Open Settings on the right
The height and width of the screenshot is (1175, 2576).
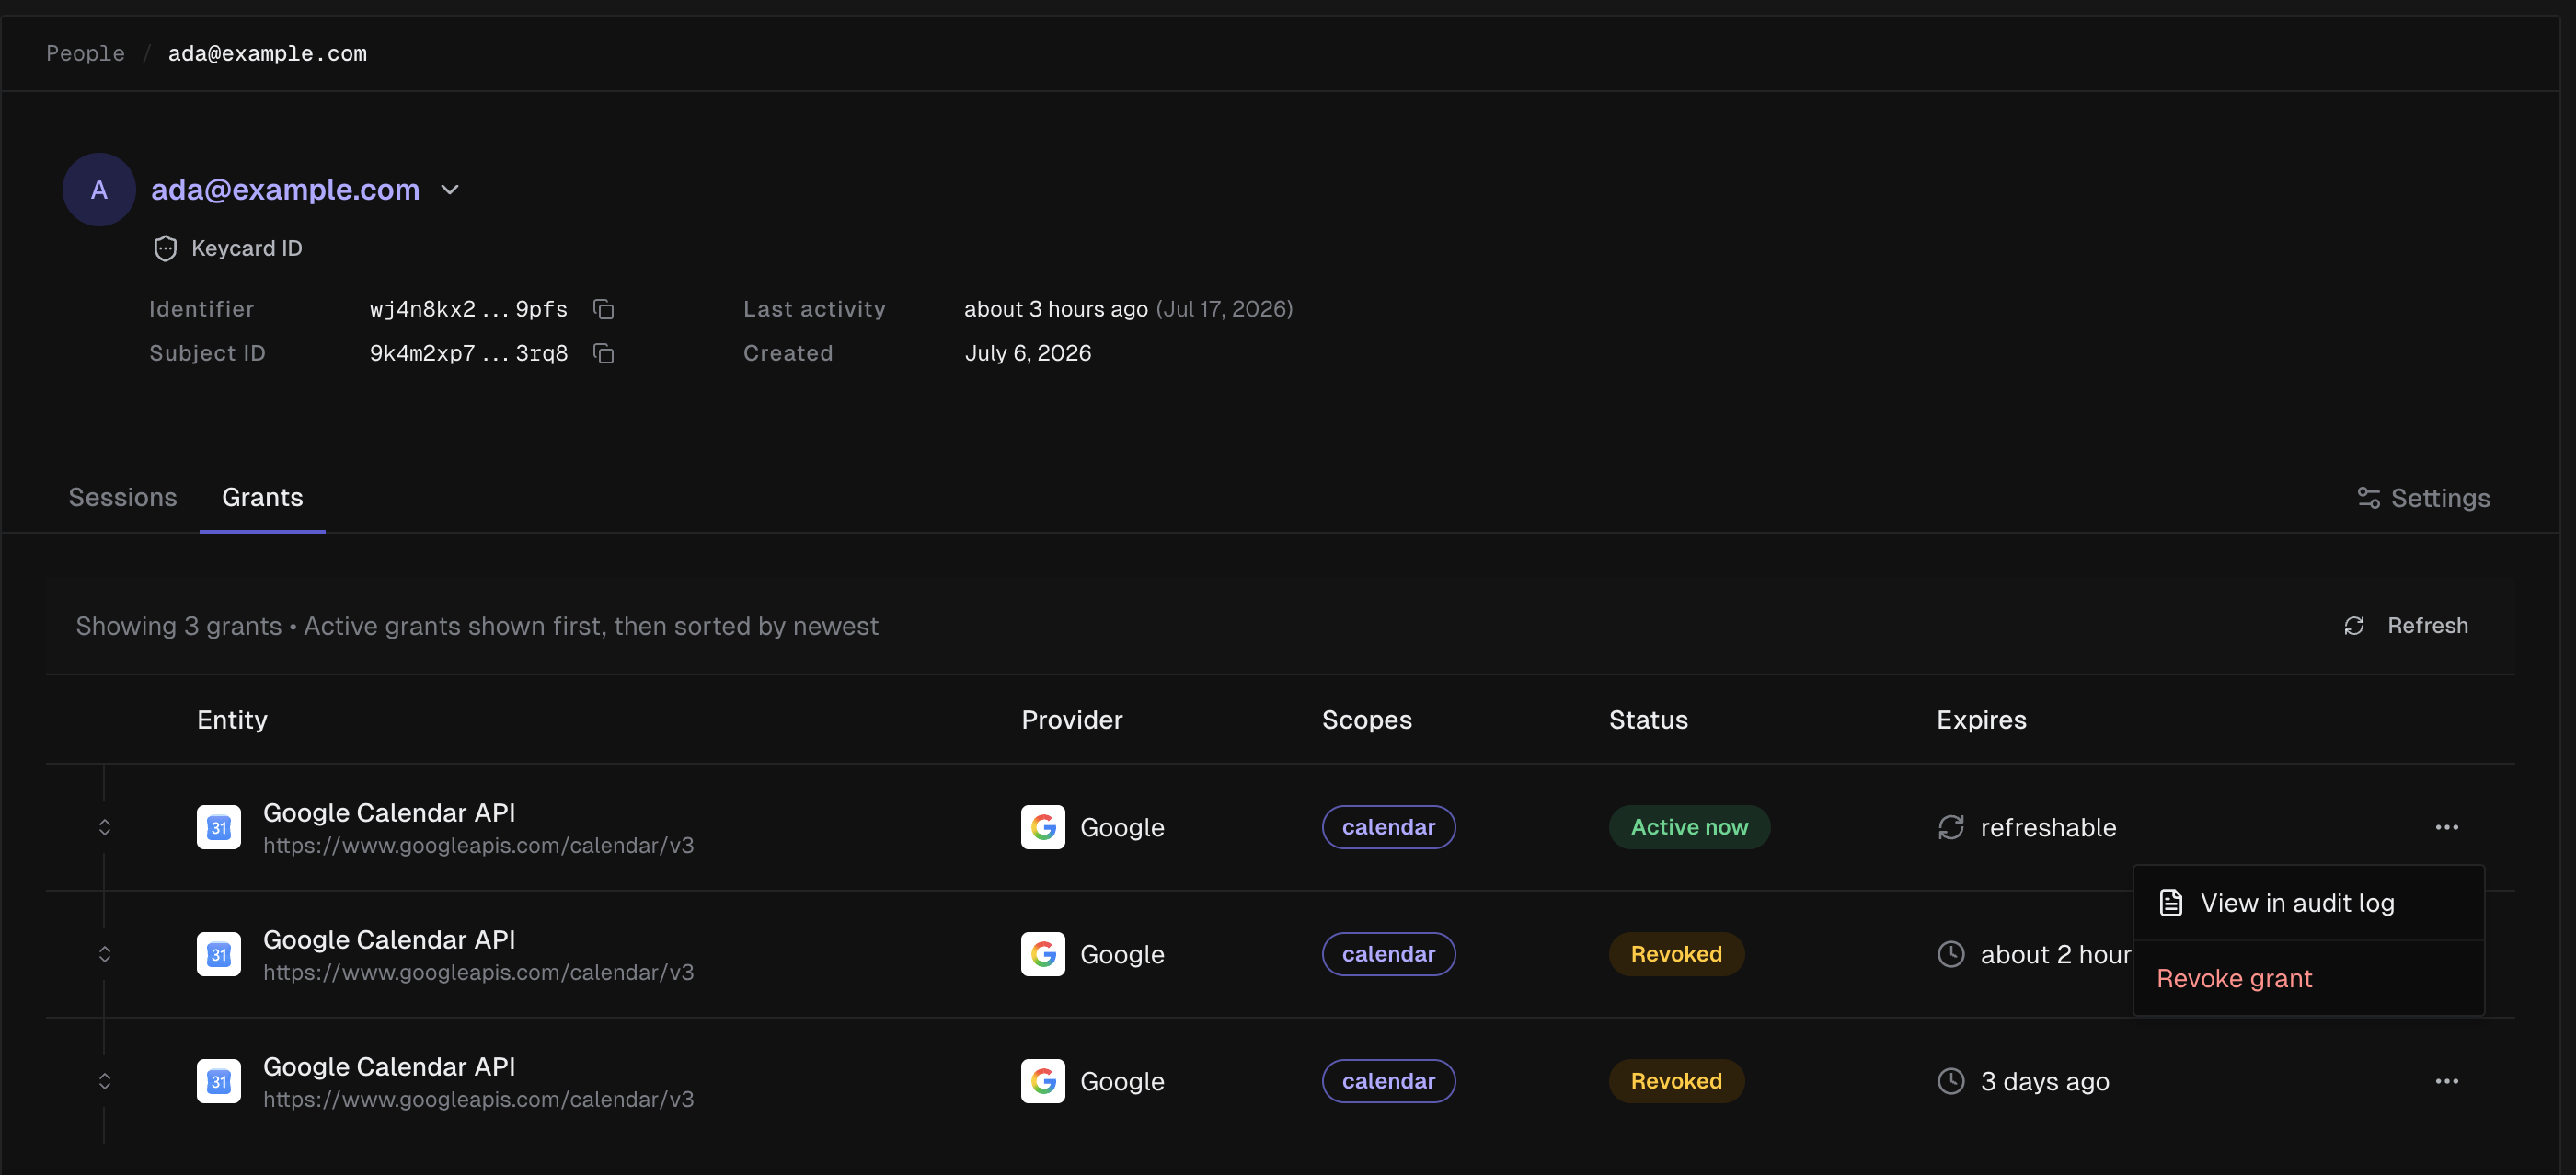coord(2423,498)
